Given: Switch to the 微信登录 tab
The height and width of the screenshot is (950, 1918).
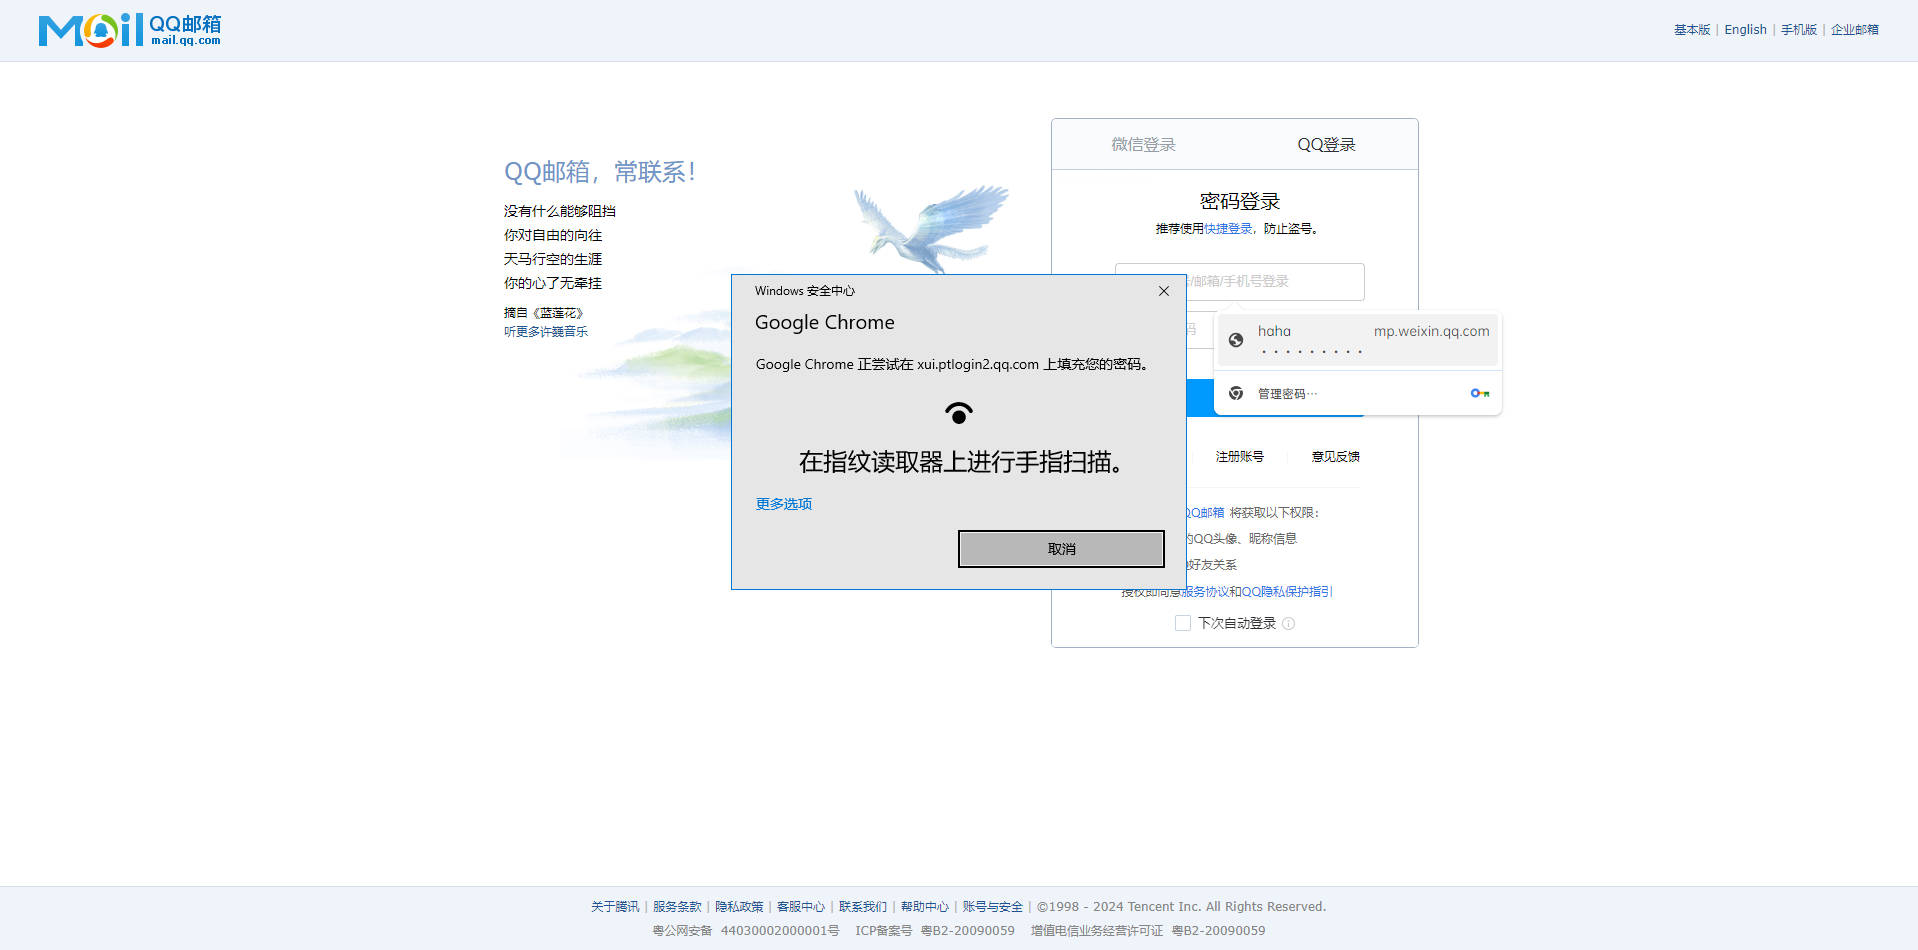Looking at the screenshot, I should point(1143,144).
